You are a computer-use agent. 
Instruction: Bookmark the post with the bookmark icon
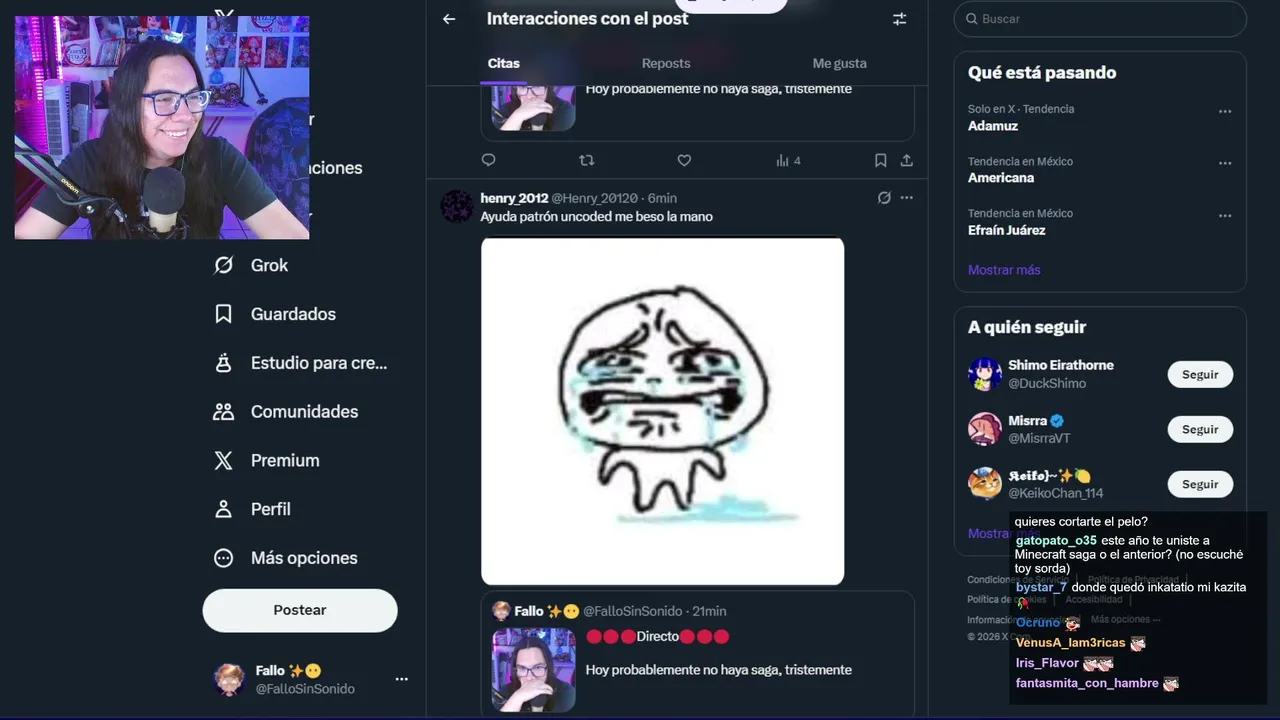[880, 160]
